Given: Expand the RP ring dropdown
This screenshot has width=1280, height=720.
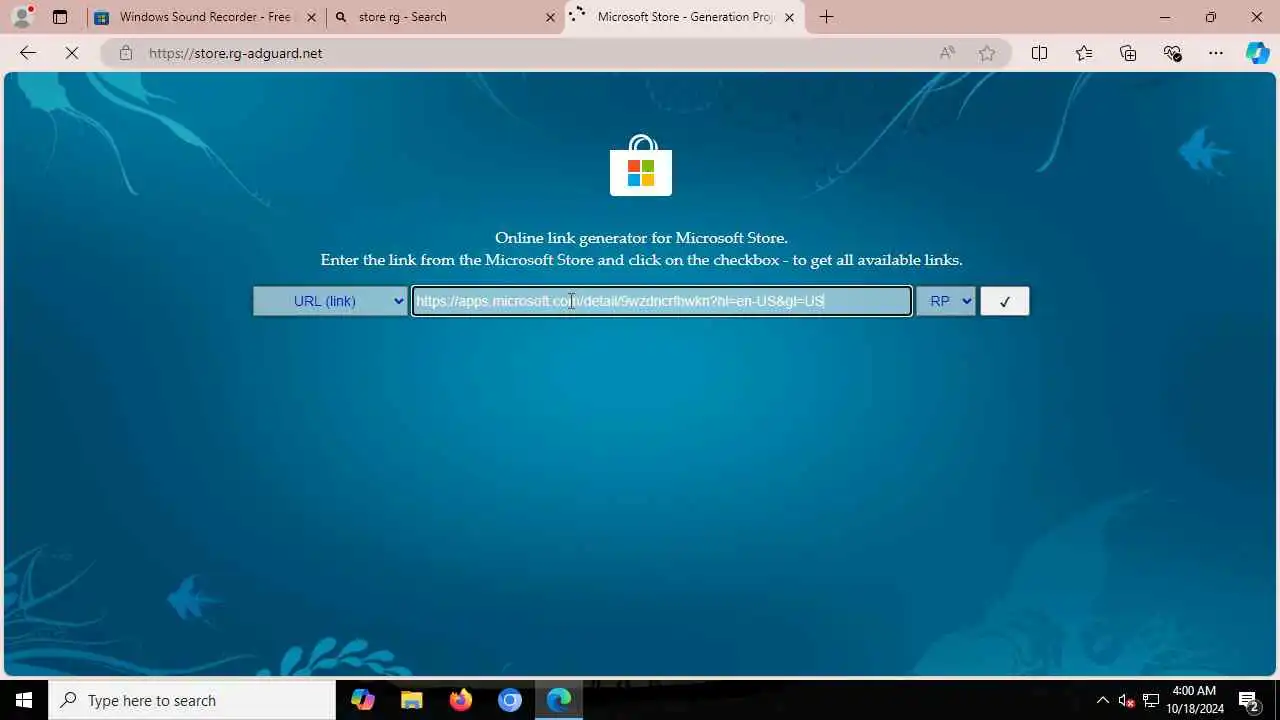Looking at the screenshot, I should click(x=945, y=301).
